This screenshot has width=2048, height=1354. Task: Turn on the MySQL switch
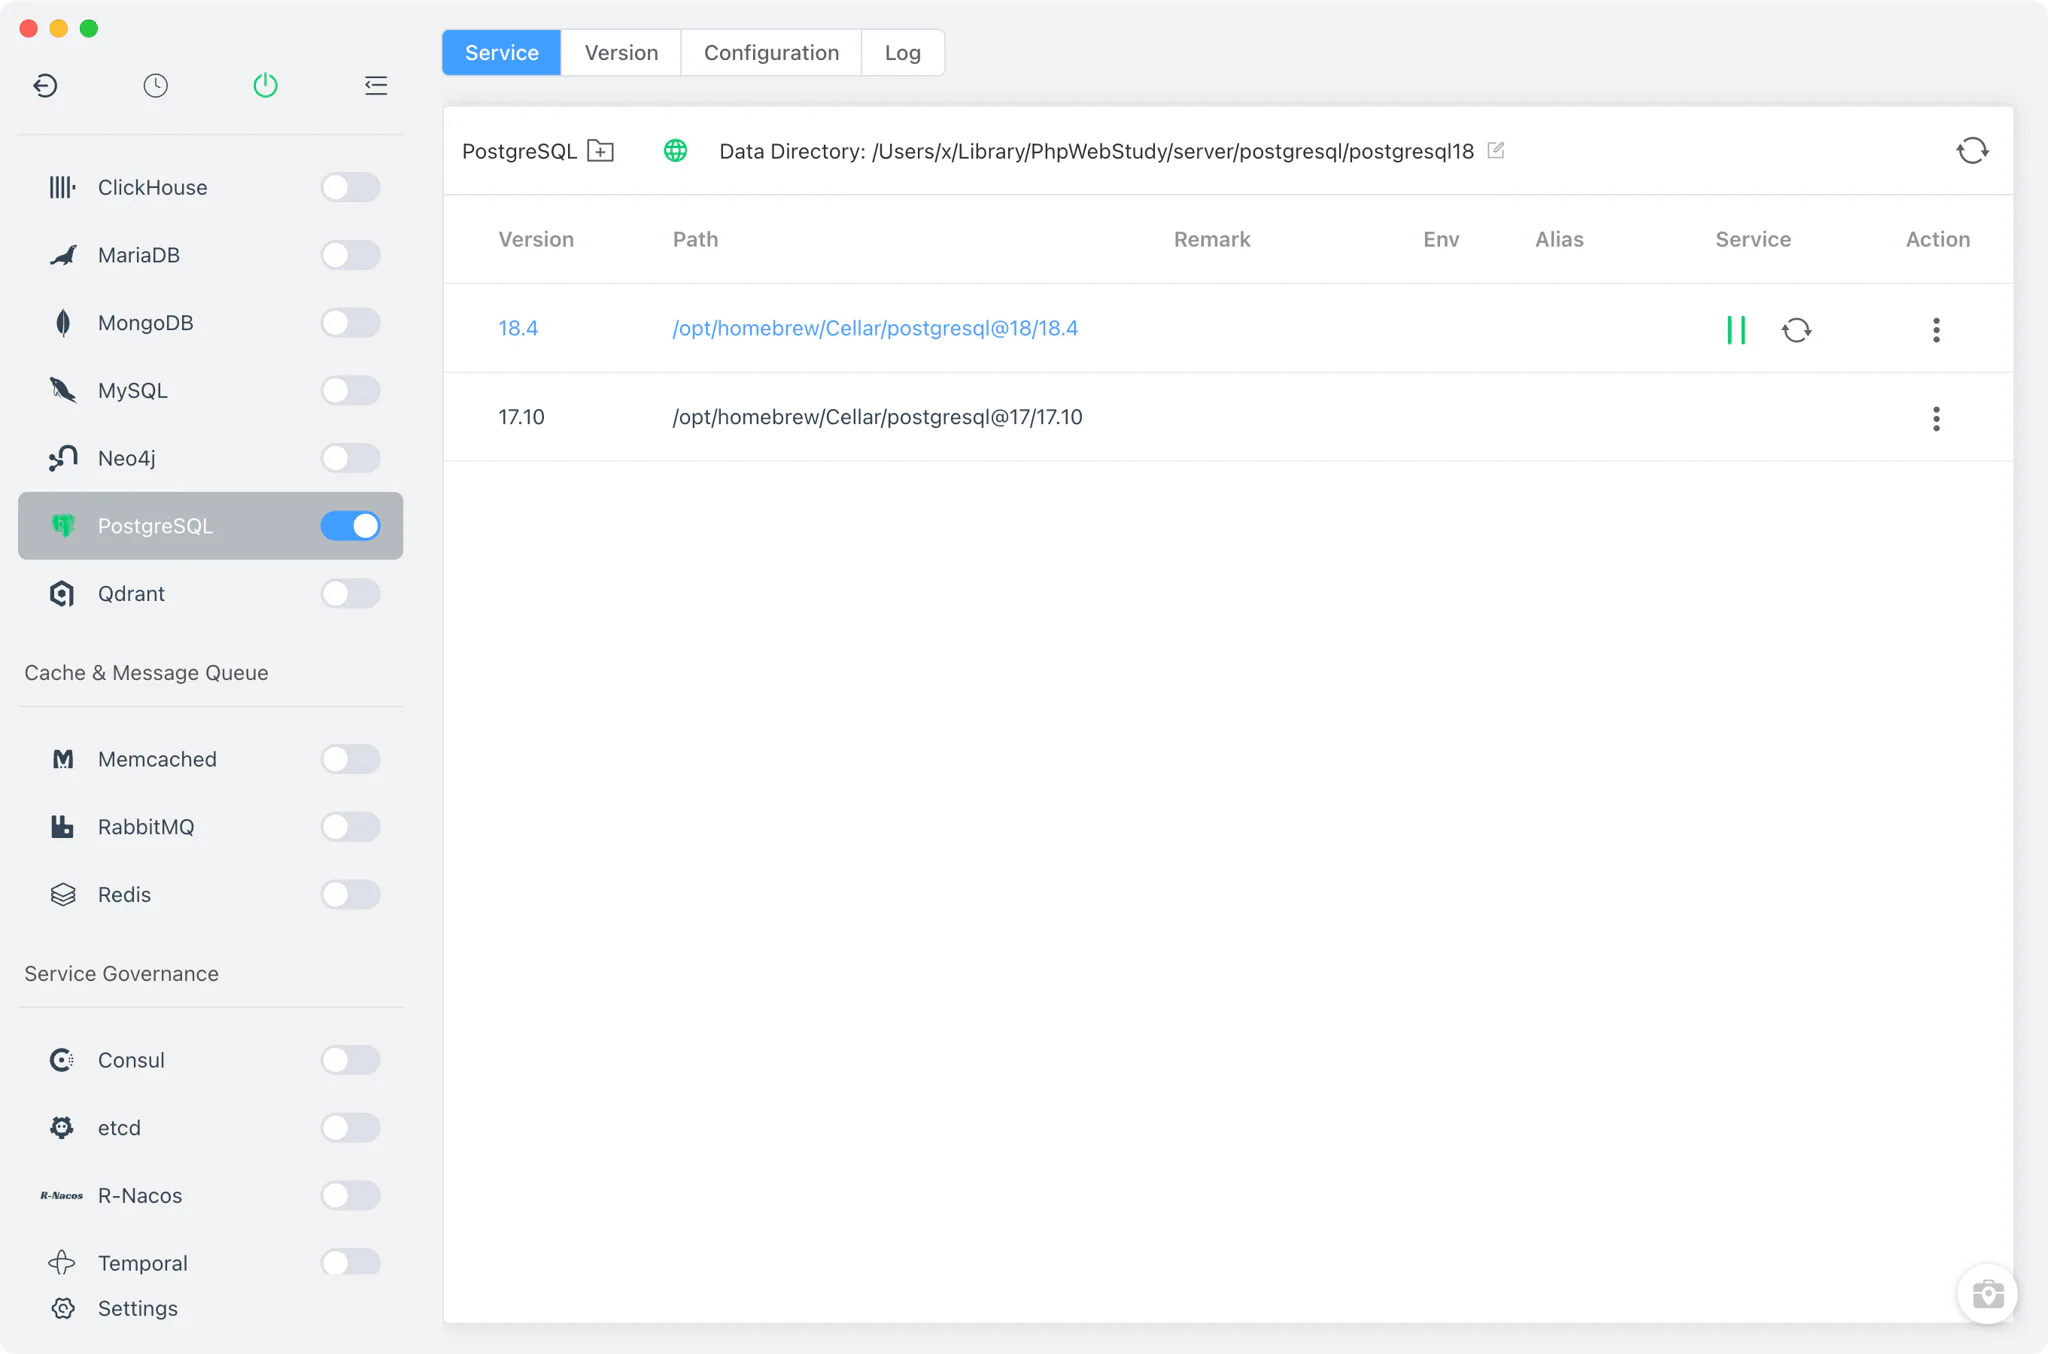pos(350,390)
